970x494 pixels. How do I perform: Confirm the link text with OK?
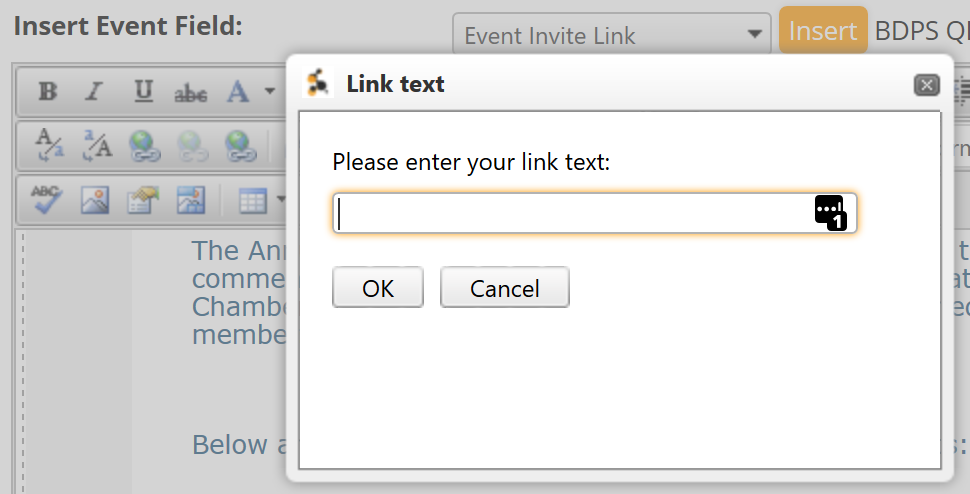click(378, 288)
